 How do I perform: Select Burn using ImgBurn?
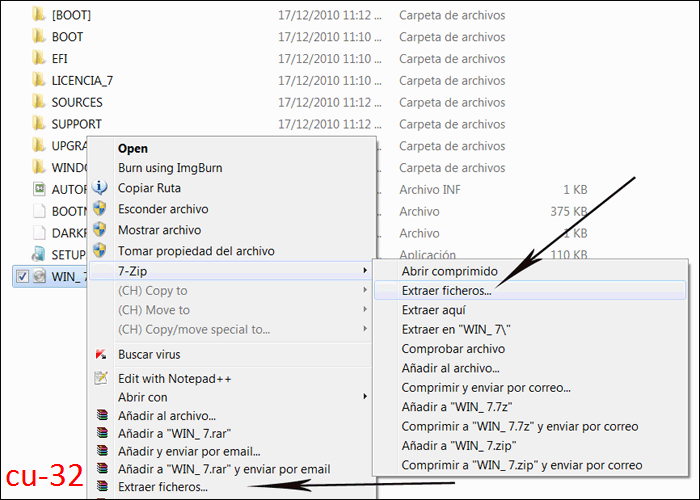(x=170, y=168)
